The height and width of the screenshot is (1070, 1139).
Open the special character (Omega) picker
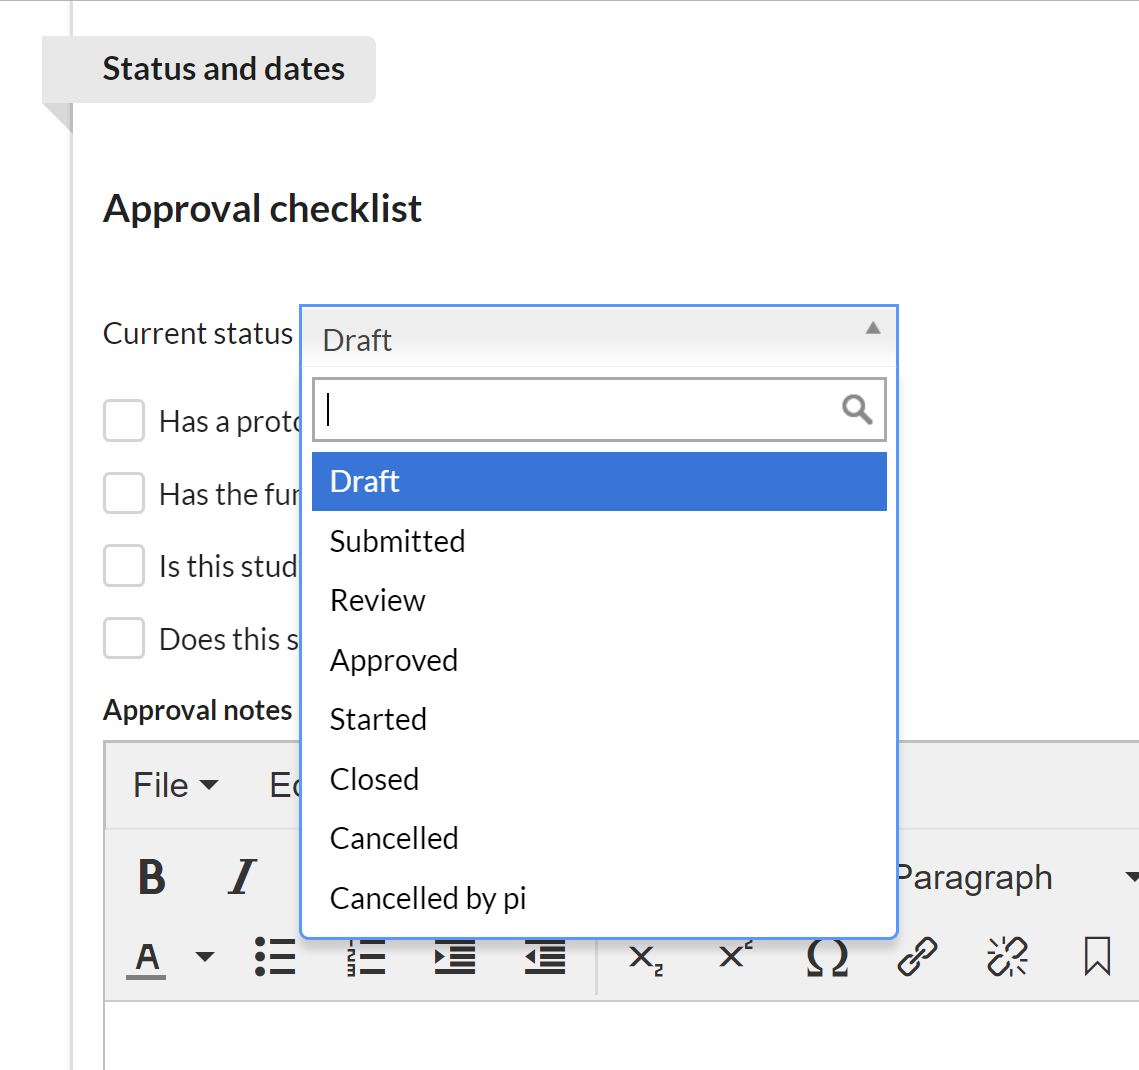click(827, 957)
